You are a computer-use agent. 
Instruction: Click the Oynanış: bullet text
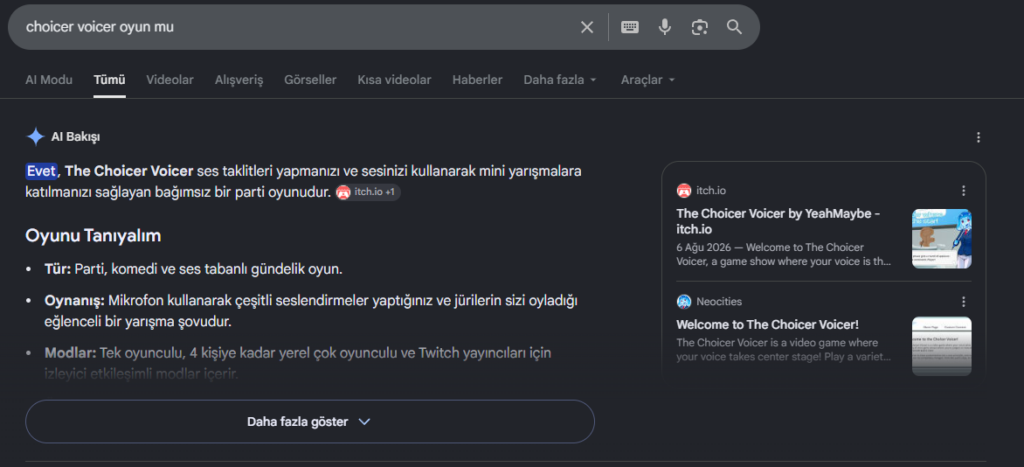pyautogui.click(x=311, y=312)
